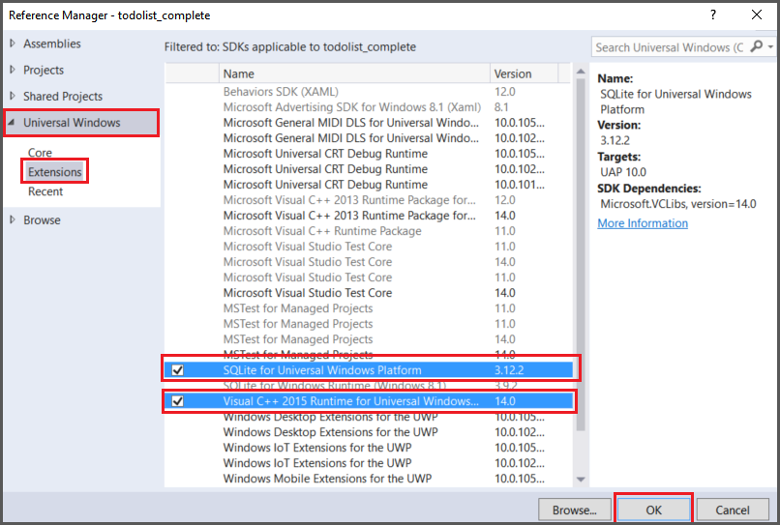Screen dimensions: 780x525
Task: Select Microsoft General MIDI DLS version 10.0.105 row
Action: [x=369, y=122]
